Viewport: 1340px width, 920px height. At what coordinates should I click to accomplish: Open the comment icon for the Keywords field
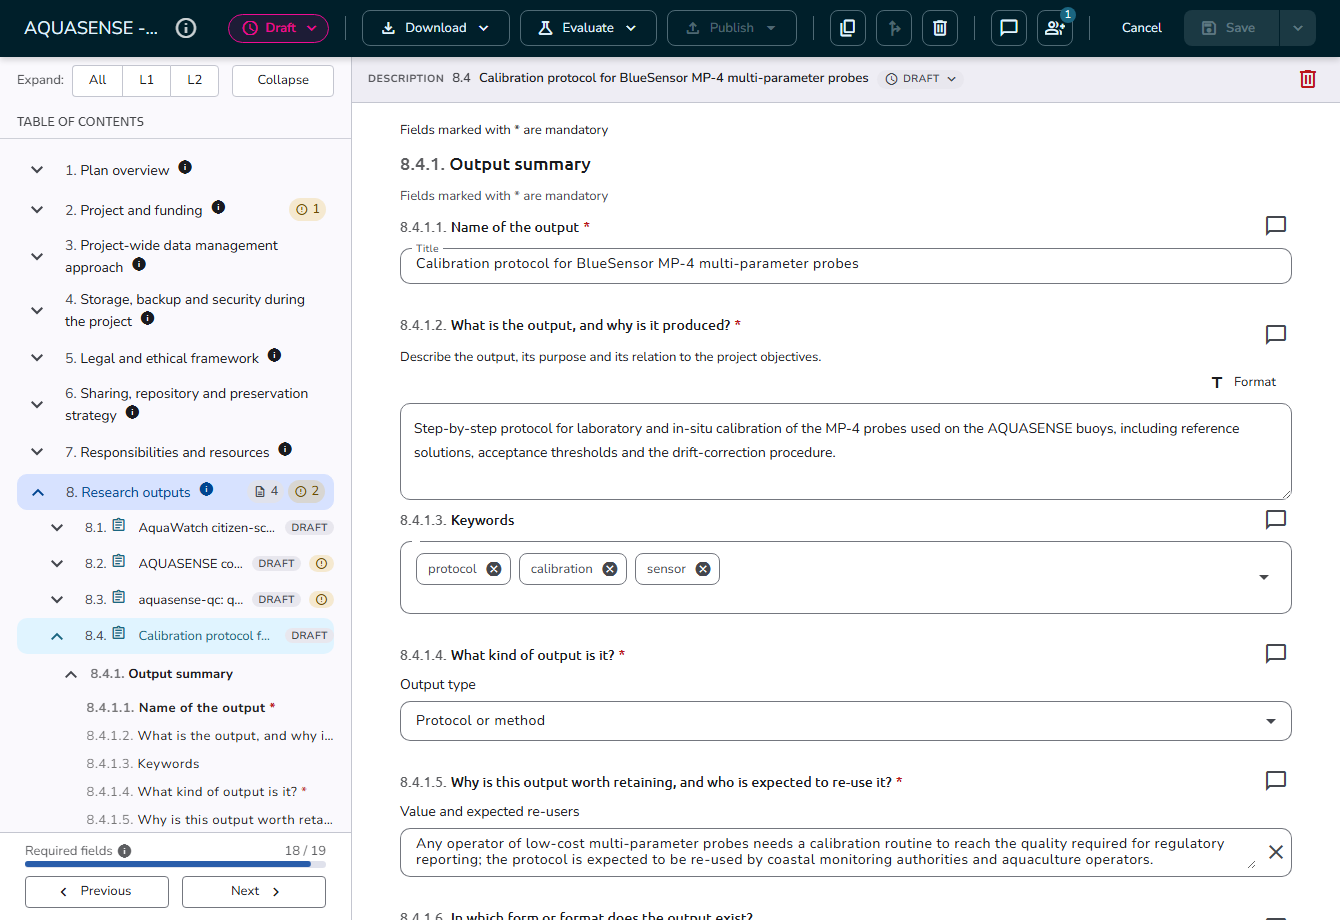1276,519
